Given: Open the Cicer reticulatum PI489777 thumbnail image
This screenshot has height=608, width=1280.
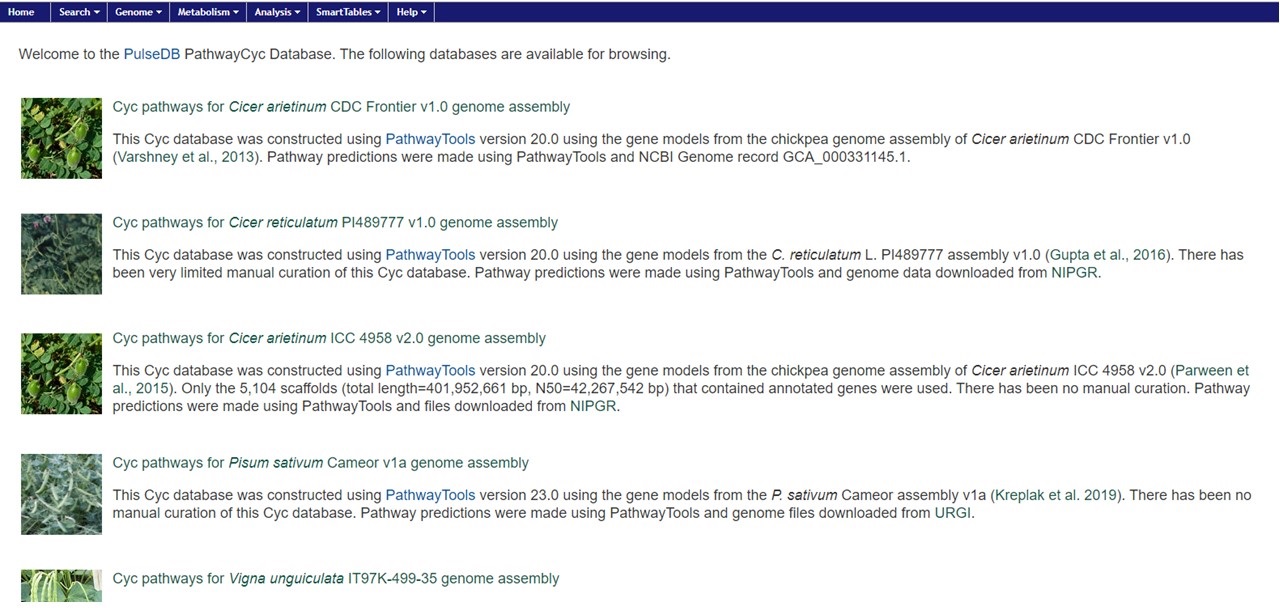Looking at the screenshot, I should point(62,254).
